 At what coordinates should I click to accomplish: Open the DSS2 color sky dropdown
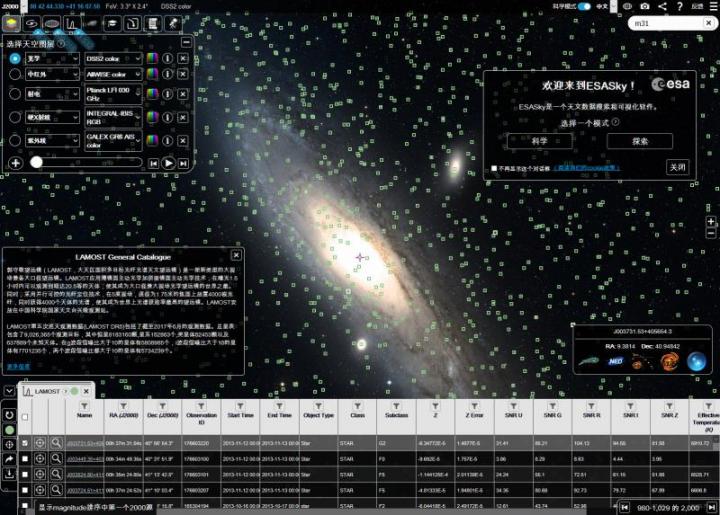click(x=113, y=59)
